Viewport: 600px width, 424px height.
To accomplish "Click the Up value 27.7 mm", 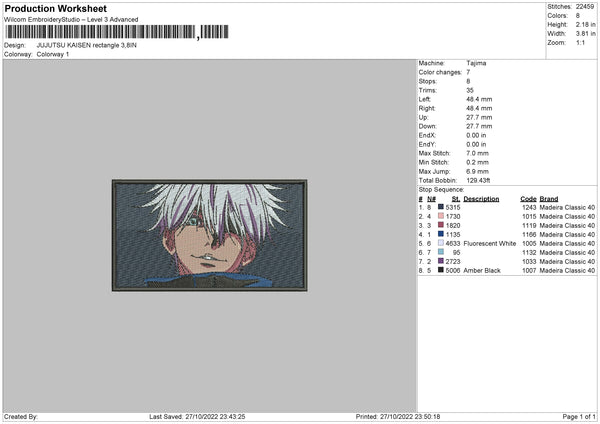I will click(479, 117).
